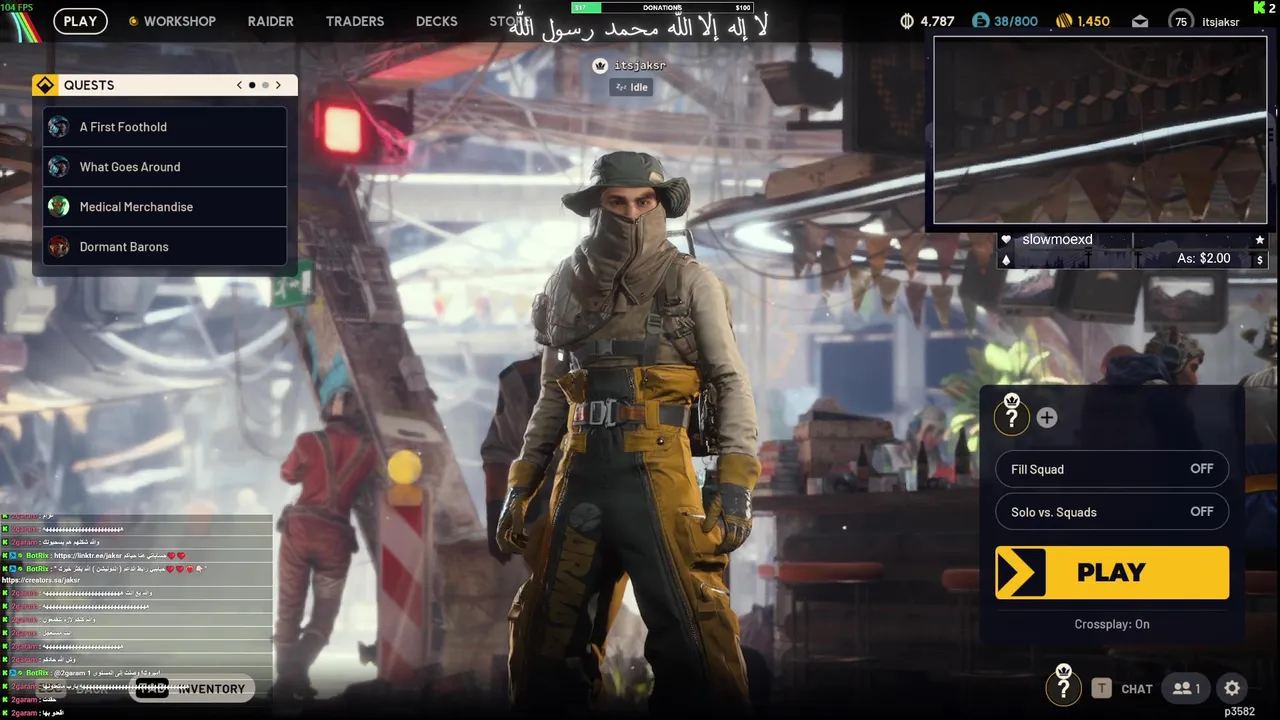Click Medical Merchandise trader portrait icon
Screen dimensions: 1280x720
tap(59, 207)
